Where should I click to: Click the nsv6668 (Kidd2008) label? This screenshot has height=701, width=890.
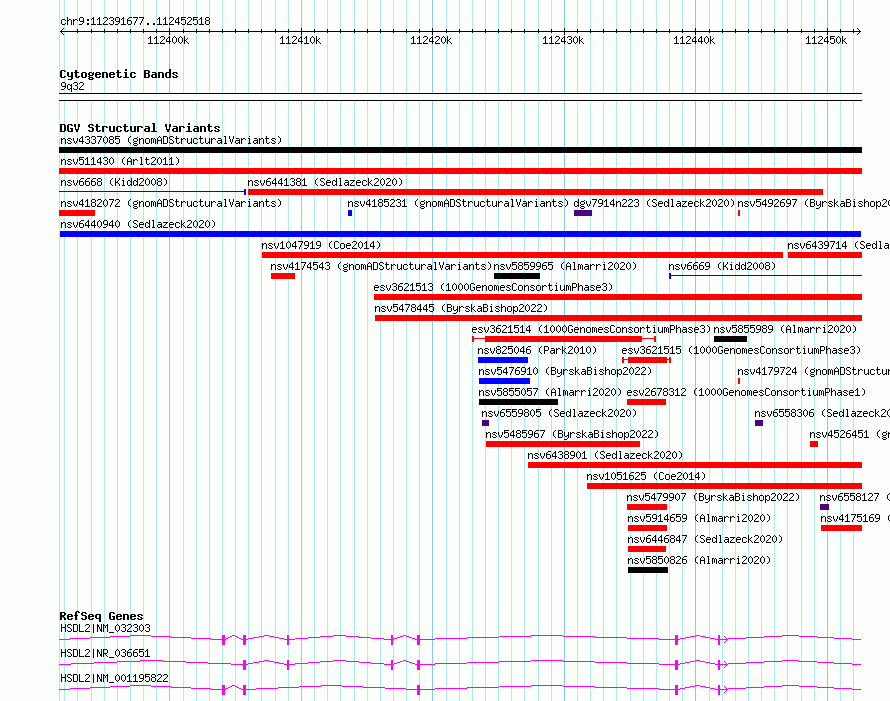point(114,182)
